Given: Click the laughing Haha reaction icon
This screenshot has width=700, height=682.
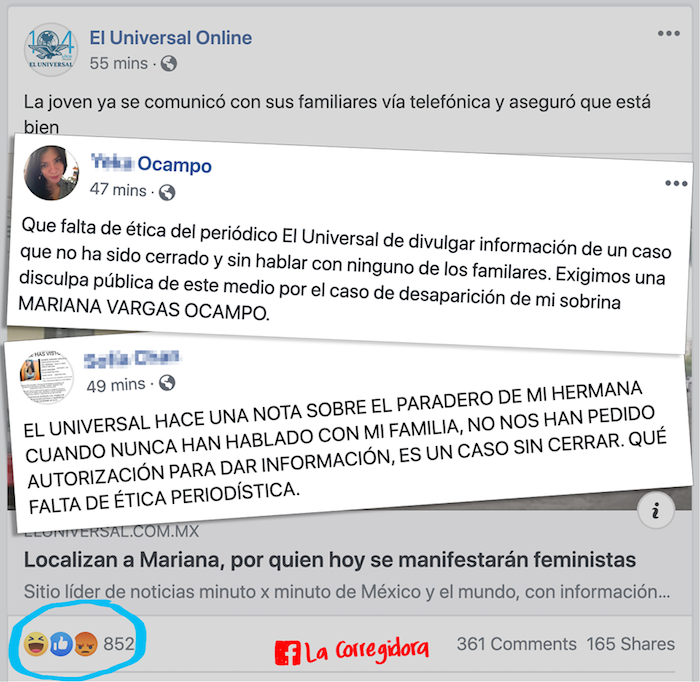Looking at the screenshot, I should [x=36, y=644].
